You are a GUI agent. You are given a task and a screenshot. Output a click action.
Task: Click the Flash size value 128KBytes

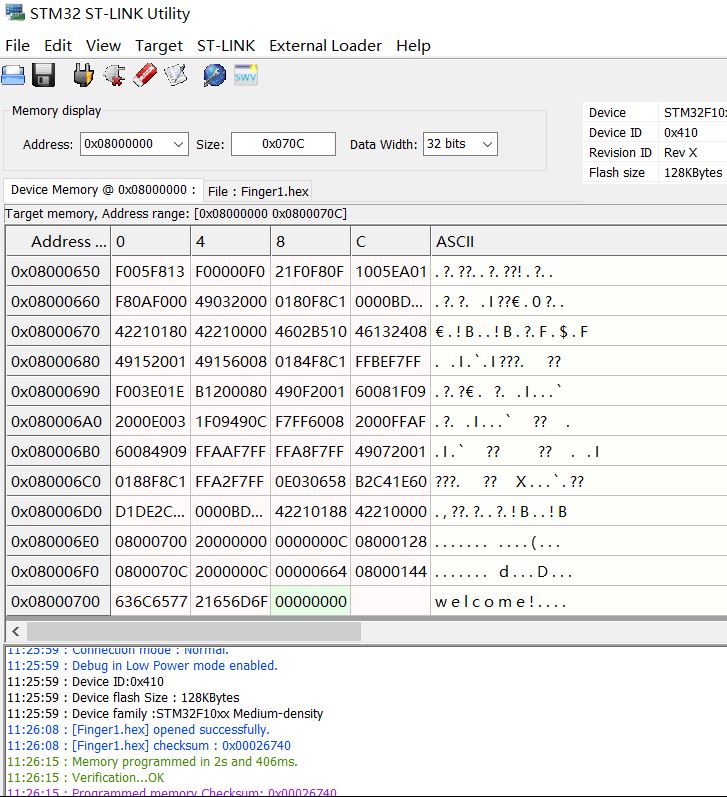693,173
